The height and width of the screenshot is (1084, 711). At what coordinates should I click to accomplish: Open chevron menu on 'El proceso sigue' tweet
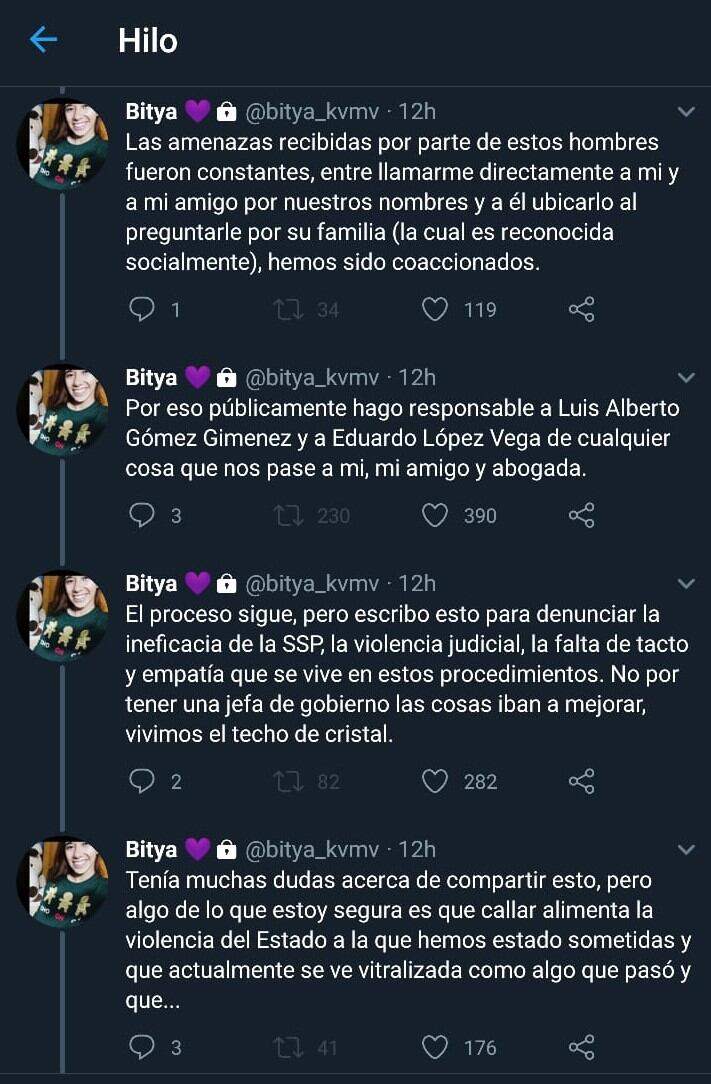686,584
